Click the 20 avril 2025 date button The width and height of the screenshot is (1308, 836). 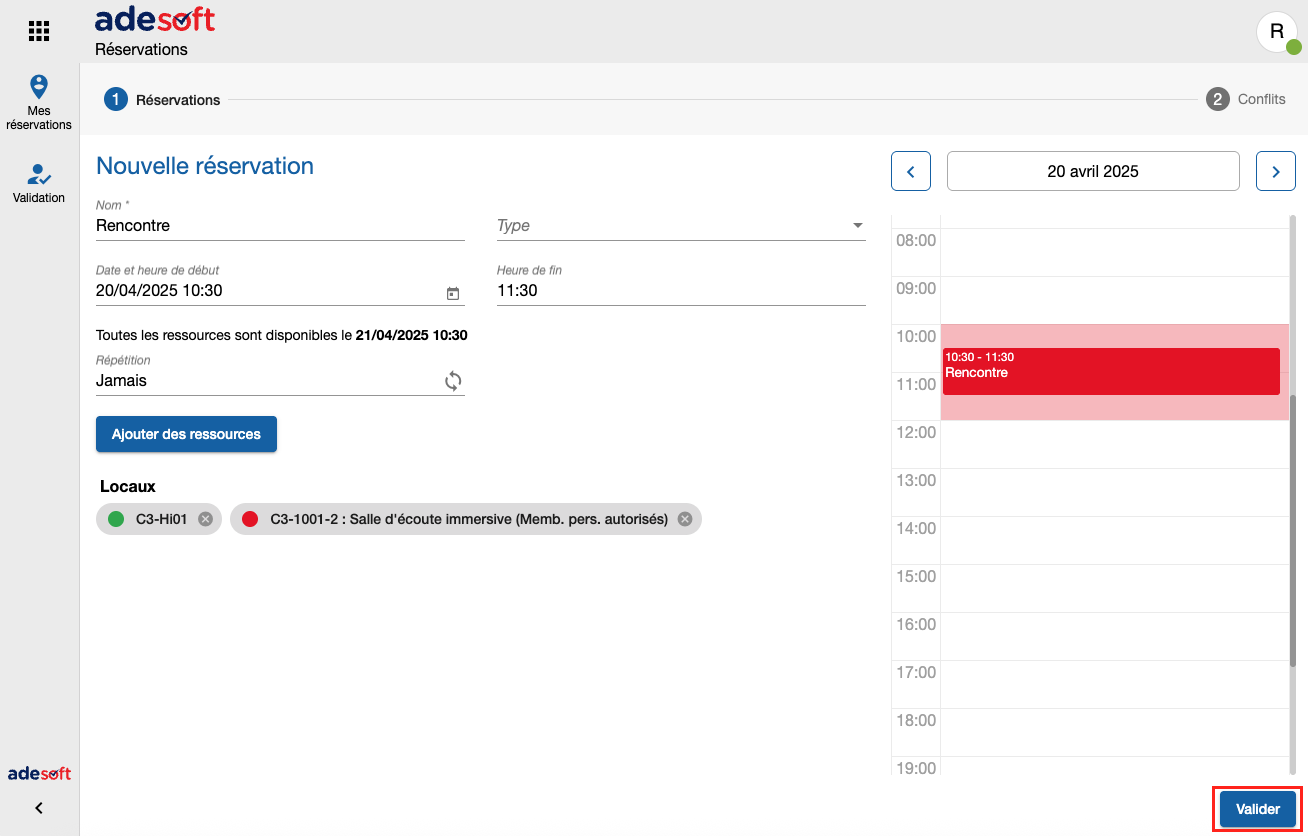pyautogui.click(x=1092, y=171)
